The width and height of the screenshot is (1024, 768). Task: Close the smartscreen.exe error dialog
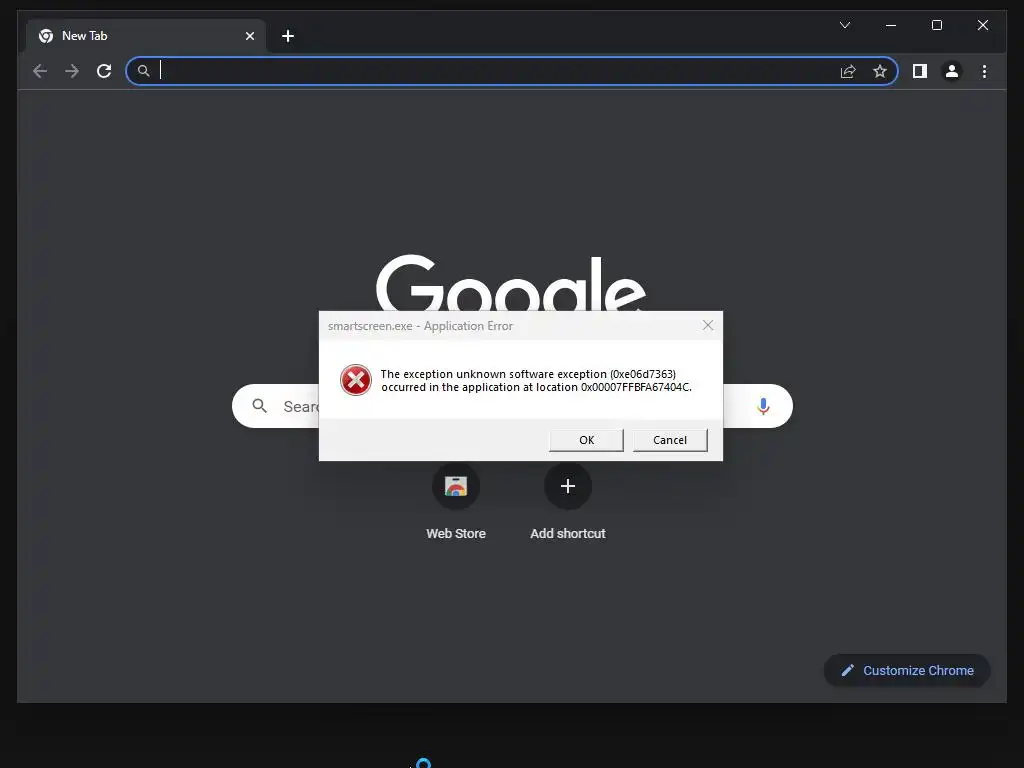point(708,325)
